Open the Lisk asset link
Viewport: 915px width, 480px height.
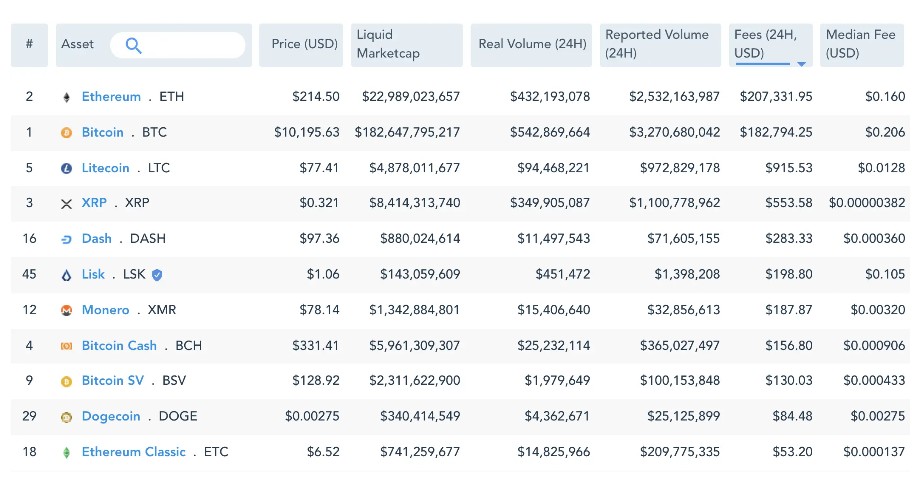pyautogui.click(x=93, y=274)
